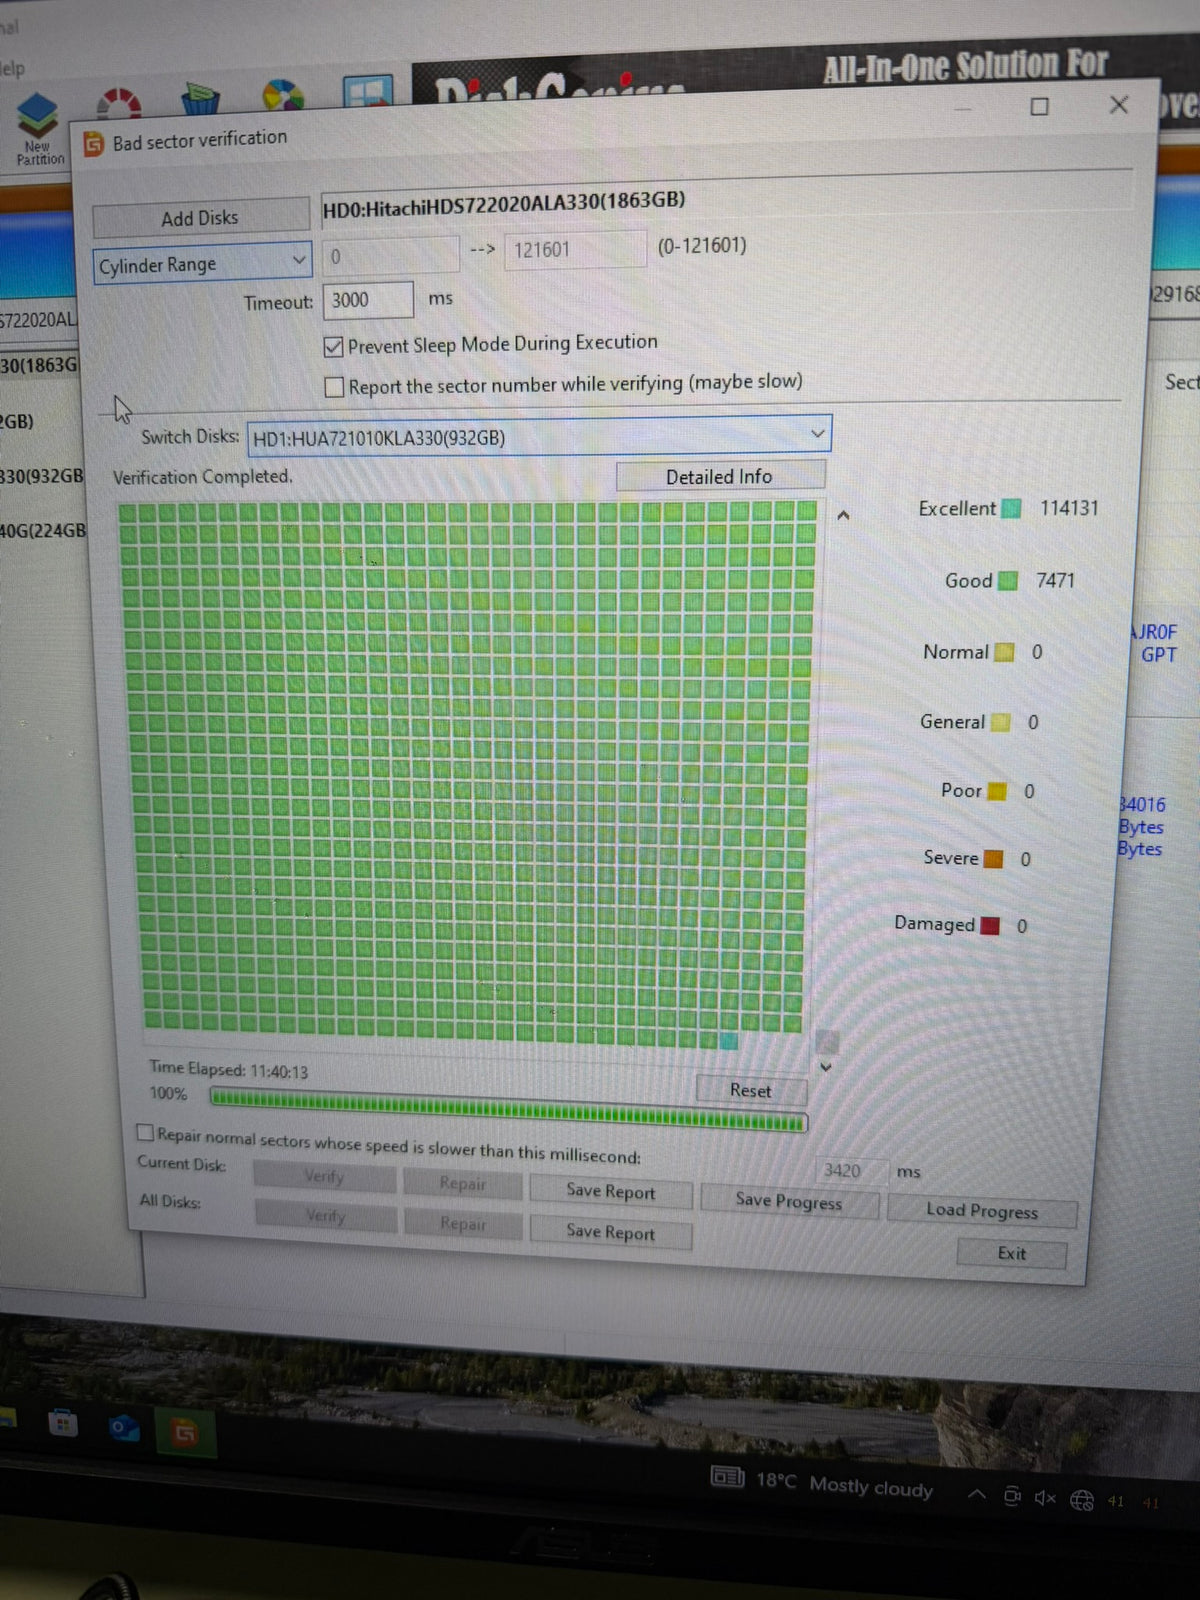
Task: Click the colorful pie-wheel toolbar icon
Action: [x=282, y=96]
